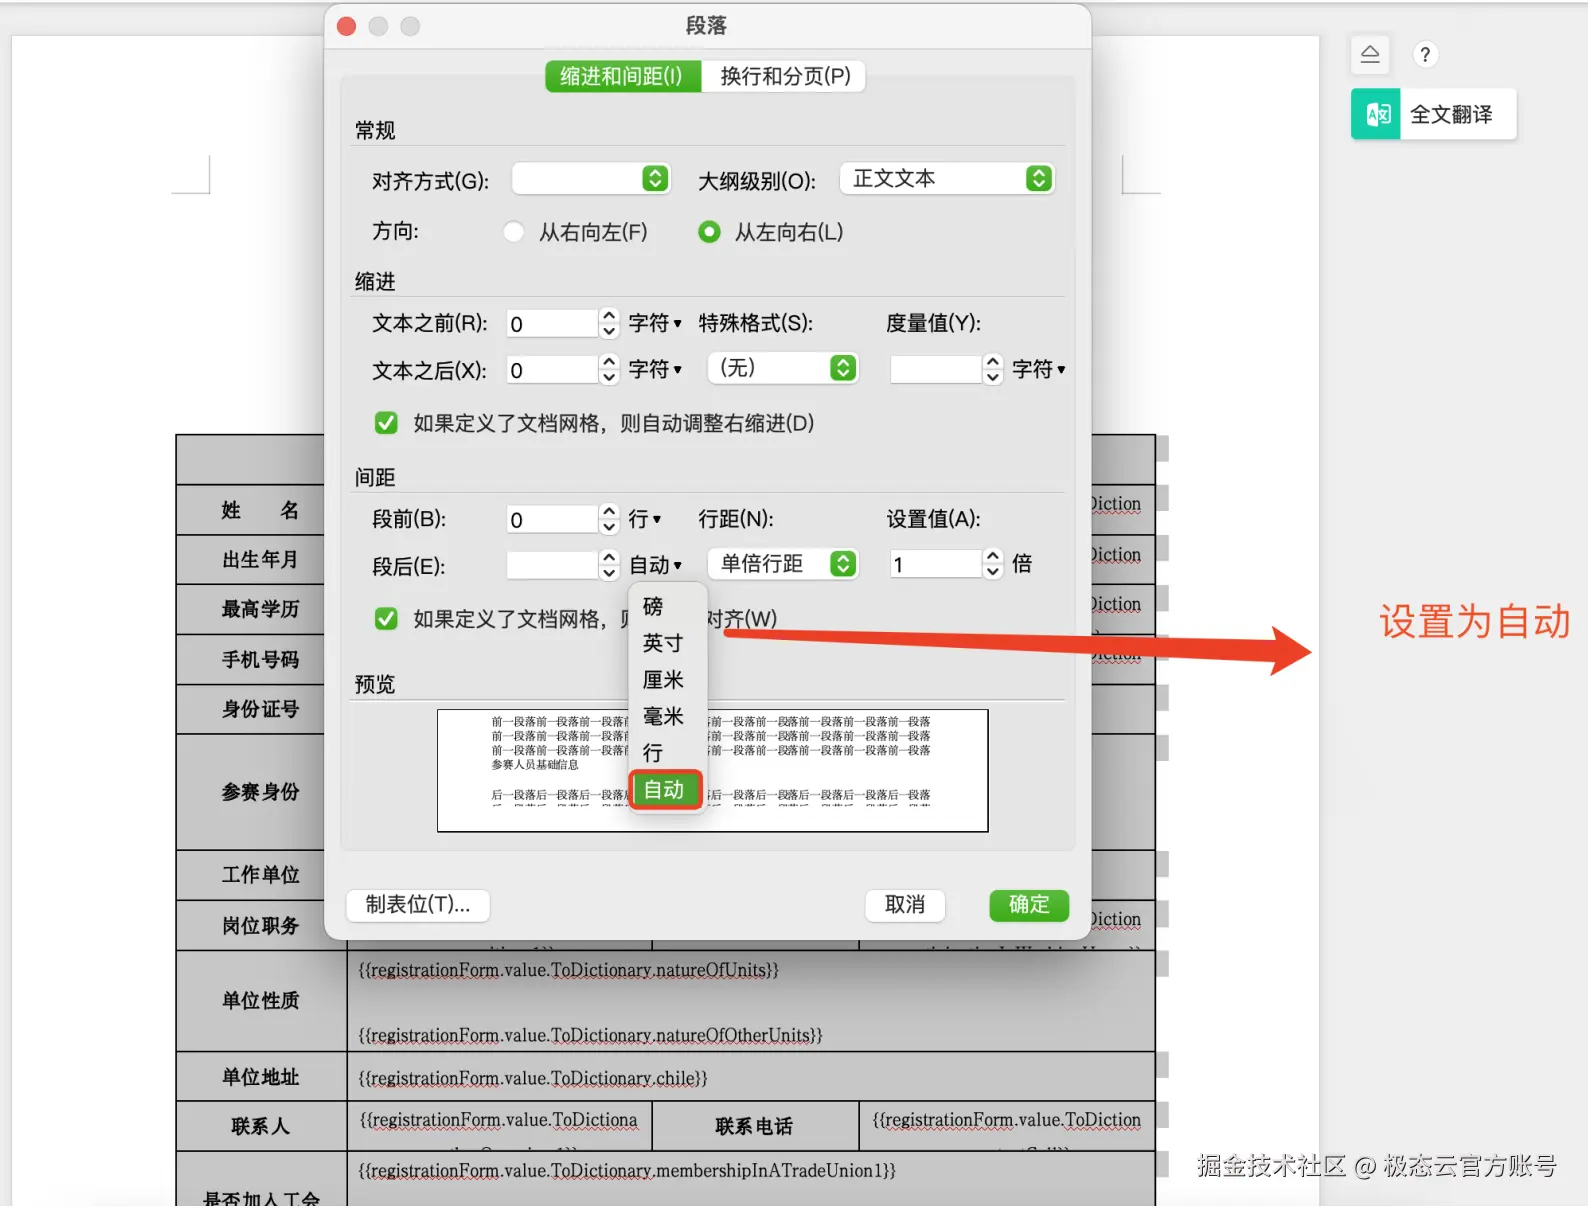
Task: Open the help question mark icon
Action: point(1425,55)
